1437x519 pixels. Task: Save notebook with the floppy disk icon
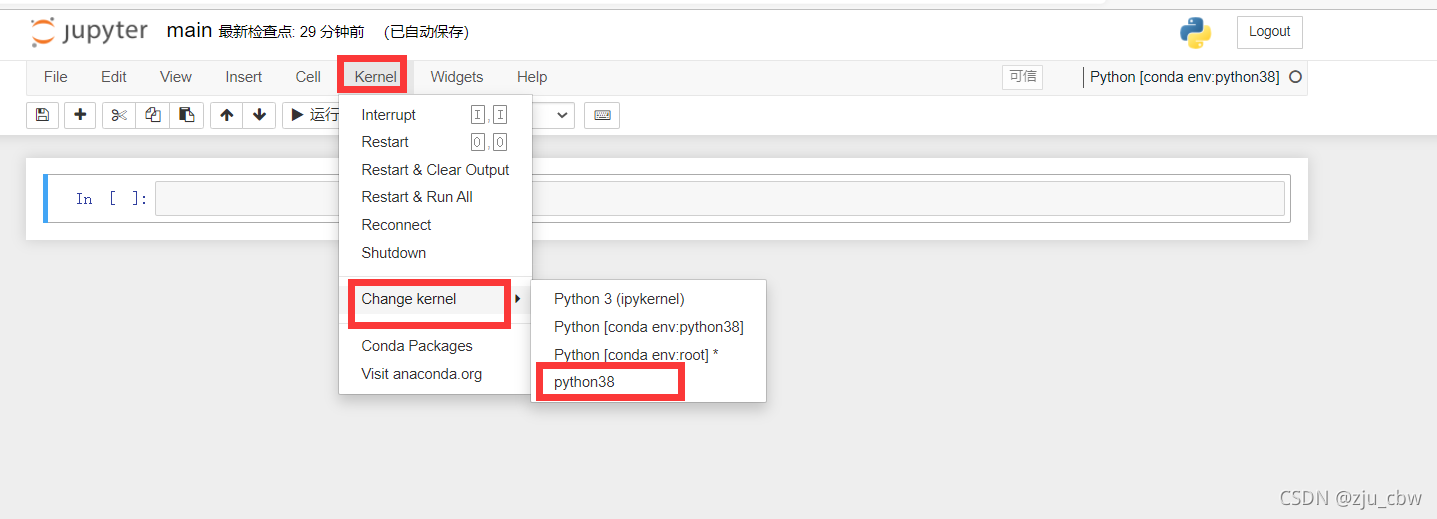(42, 115)
